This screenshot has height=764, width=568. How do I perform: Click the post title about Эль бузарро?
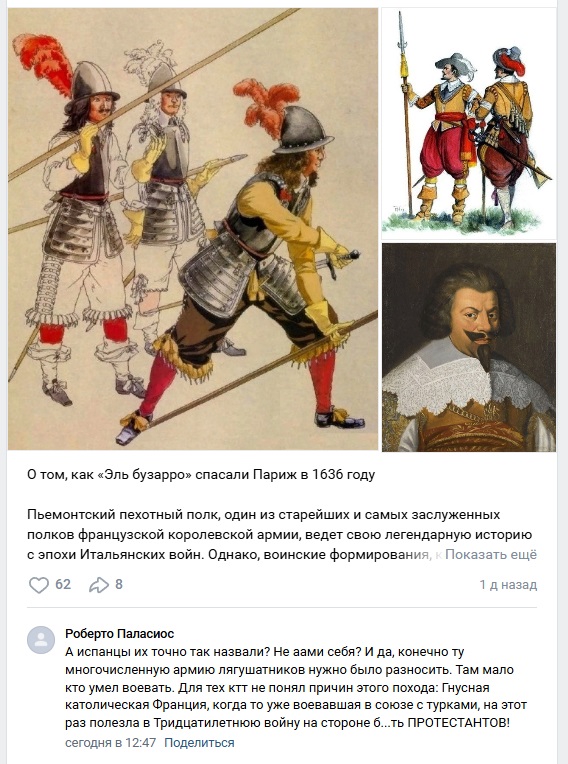pyautogui.click(x=201, y=475)
